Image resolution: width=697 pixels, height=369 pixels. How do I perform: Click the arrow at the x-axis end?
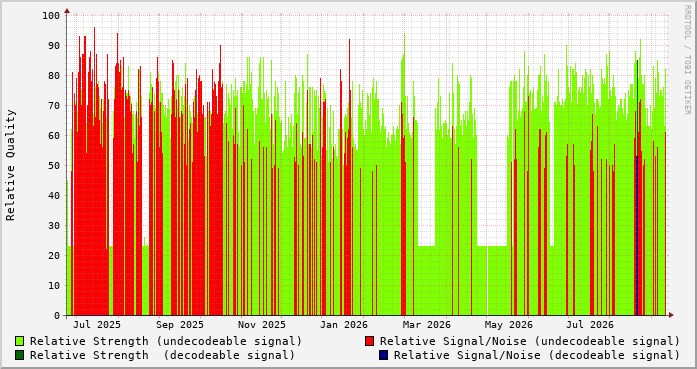coord(671,315)
